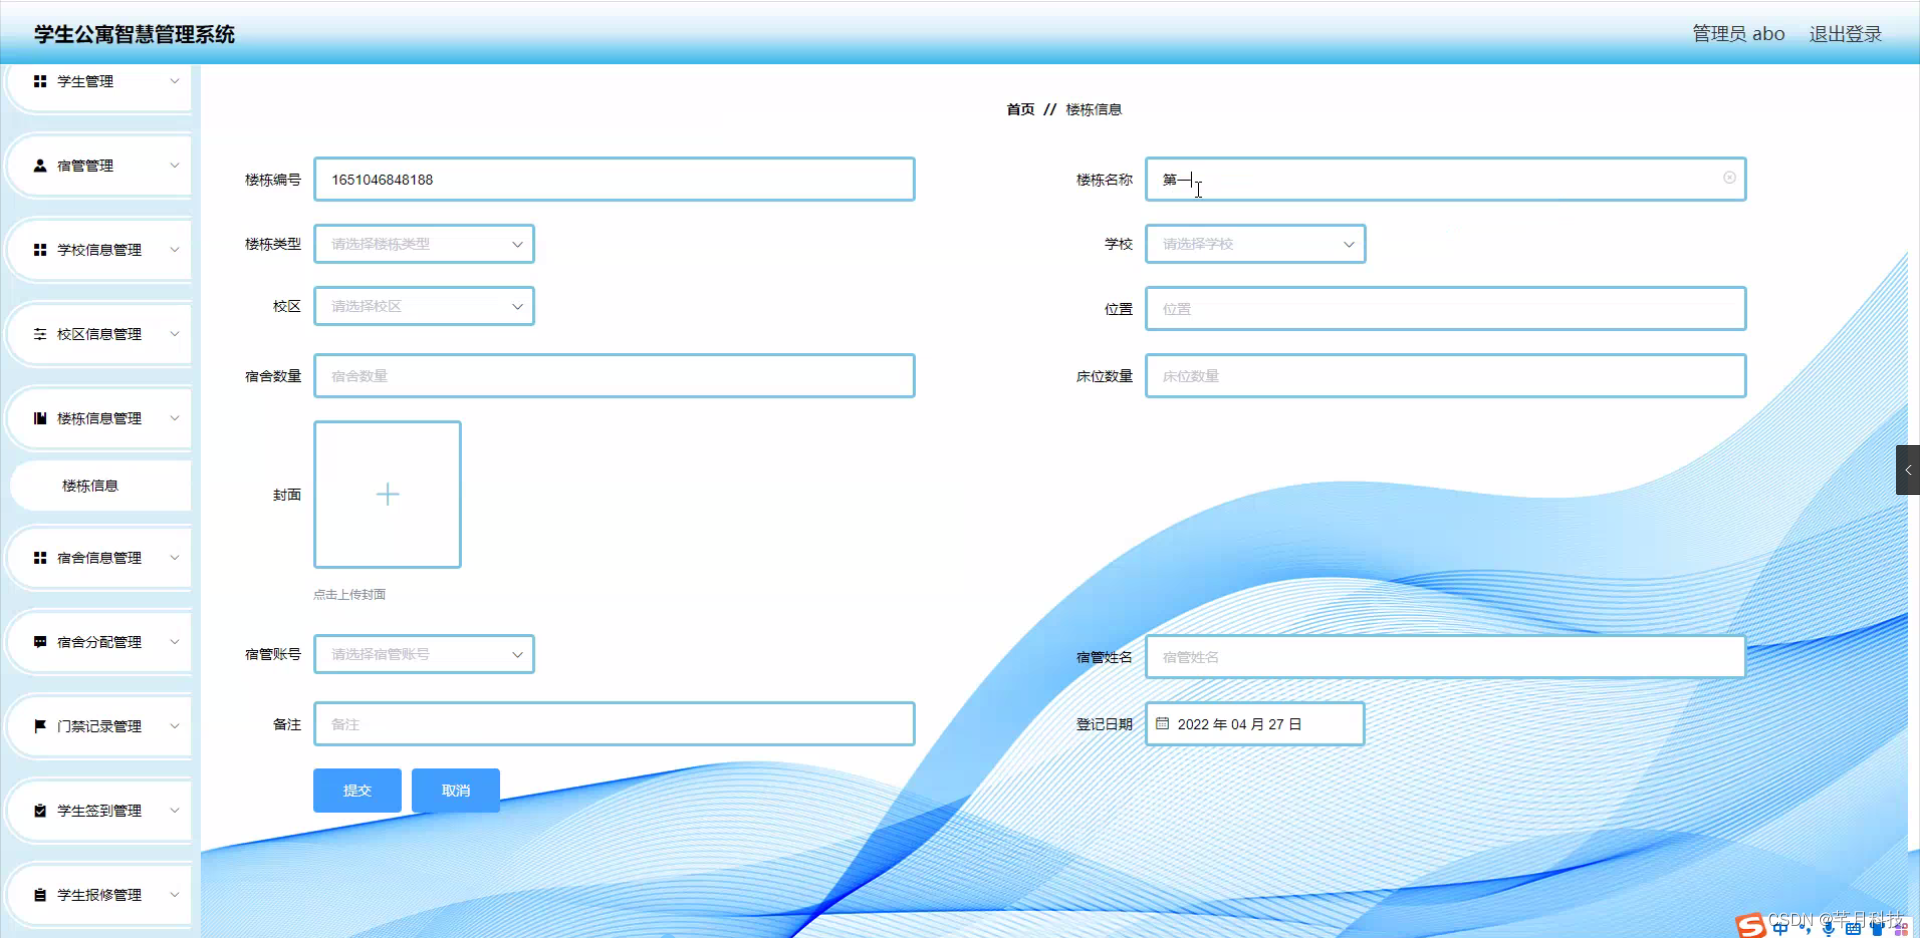Open the 学生报修管理 document icon
Image resolution: width=1920 pixels, height=938 pixels.
(x=40, y=894)
